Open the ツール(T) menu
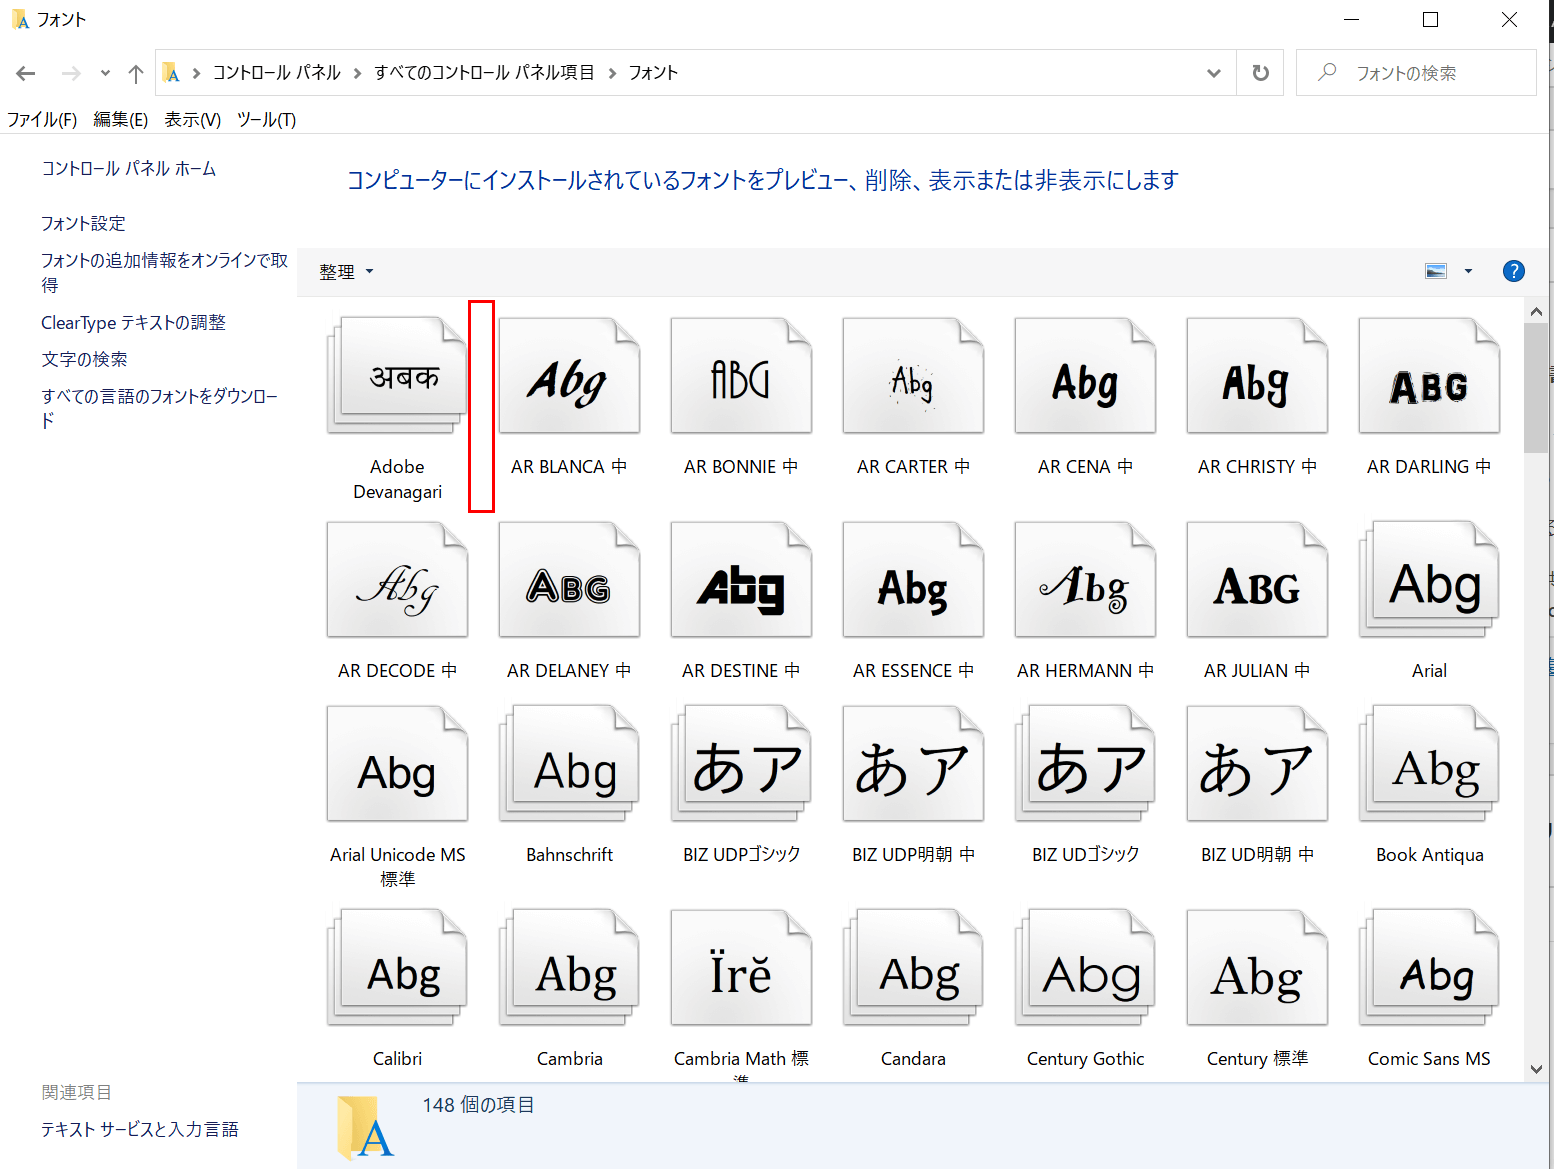Screen dimensions: 1554x1169 (x=266, y=120)
